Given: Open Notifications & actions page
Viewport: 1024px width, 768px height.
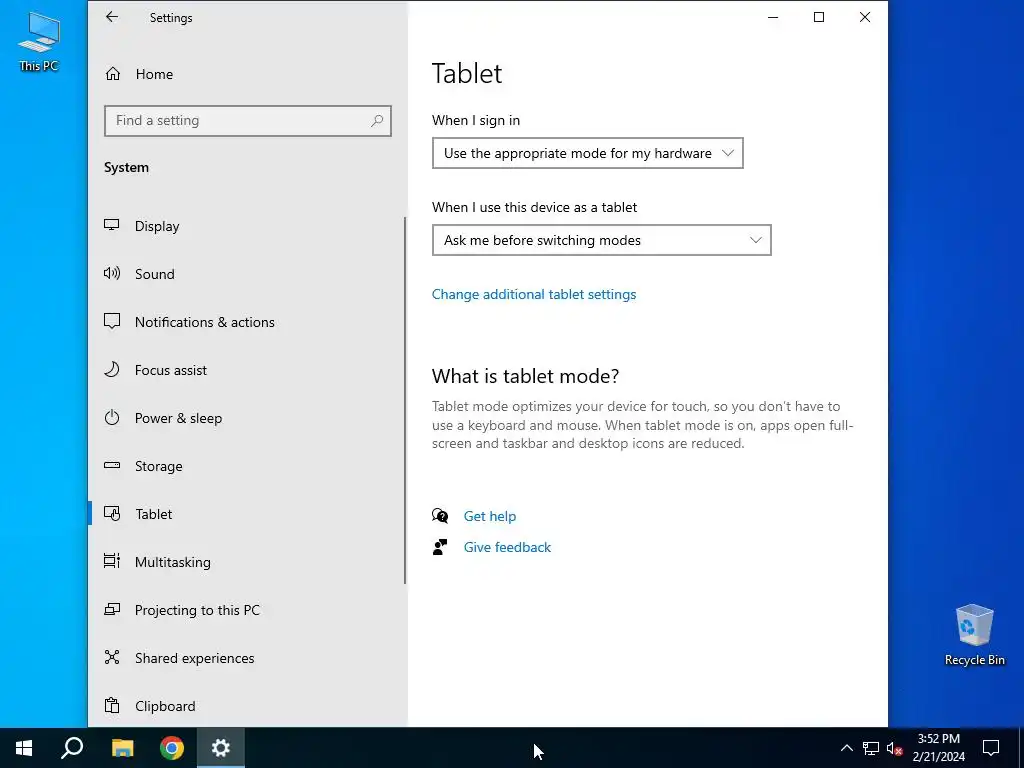Looking at the screenshot, I should pos(248,322).
